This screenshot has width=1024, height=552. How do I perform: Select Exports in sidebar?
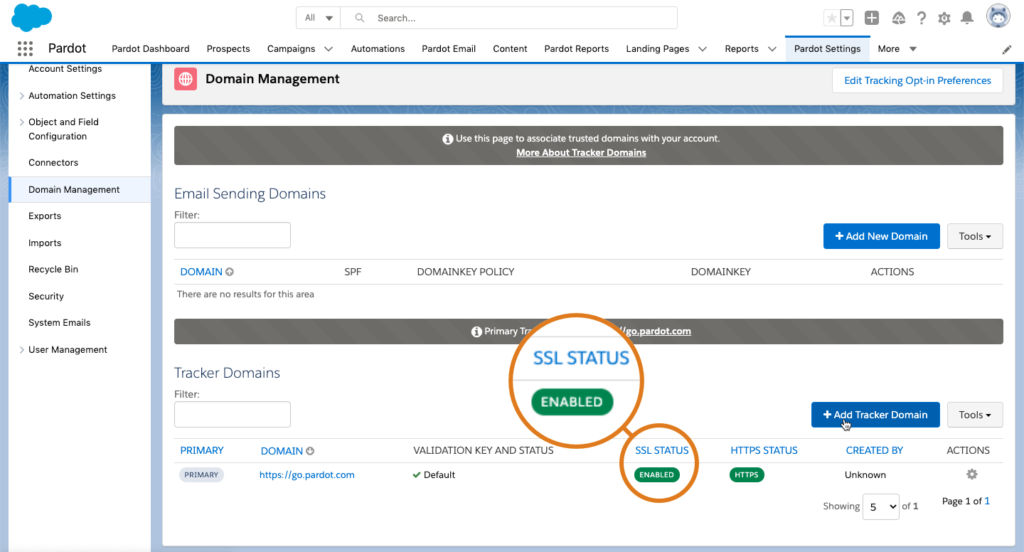coord(44,216)
